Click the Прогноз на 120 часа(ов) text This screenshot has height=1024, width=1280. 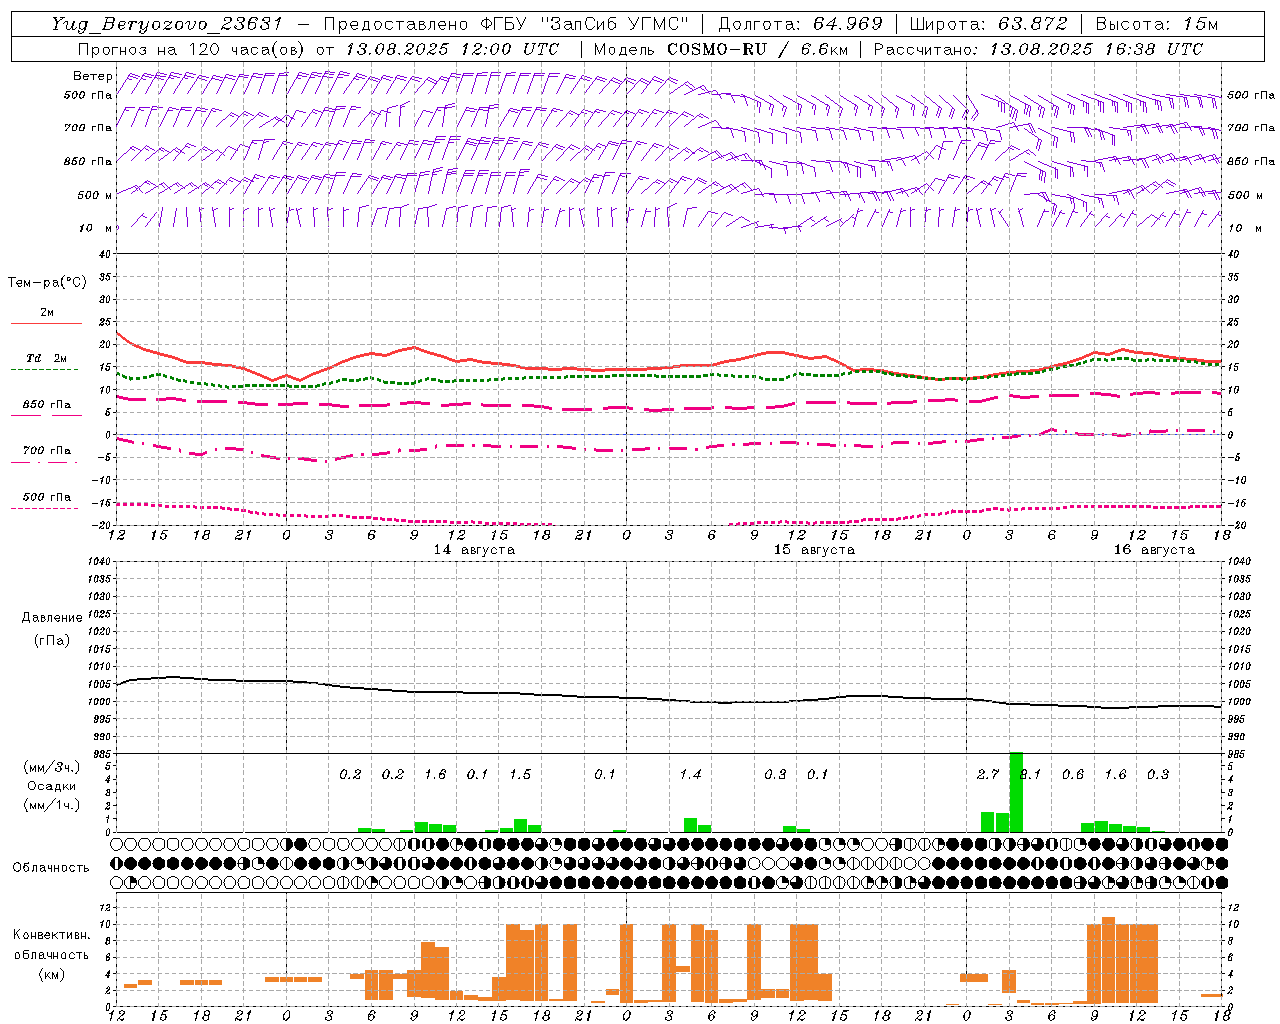coord(192,48)
